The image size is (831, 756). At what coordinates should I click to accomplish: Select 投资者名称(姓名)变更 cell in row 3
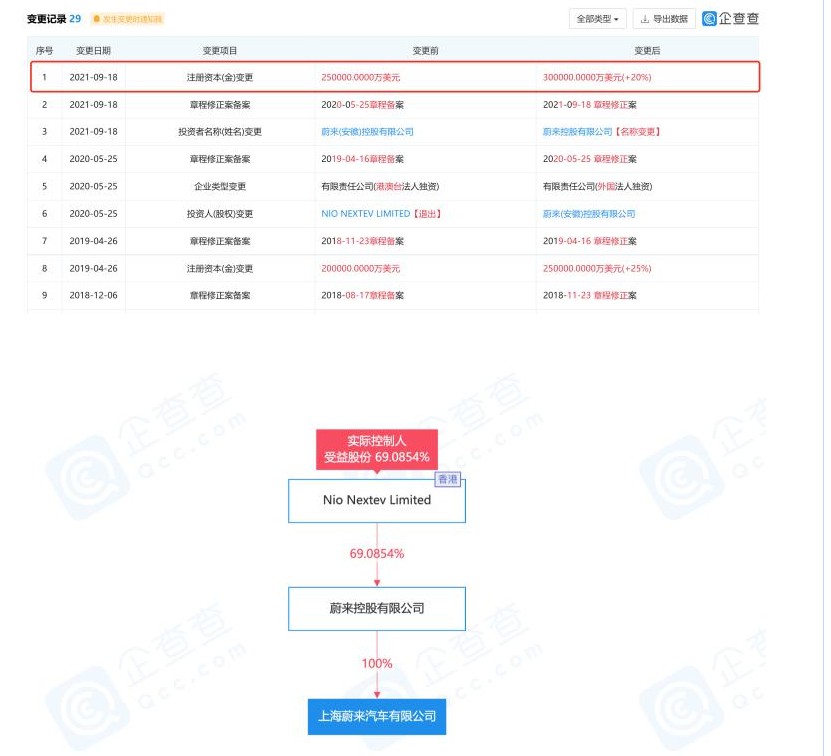tap(220, 131)
